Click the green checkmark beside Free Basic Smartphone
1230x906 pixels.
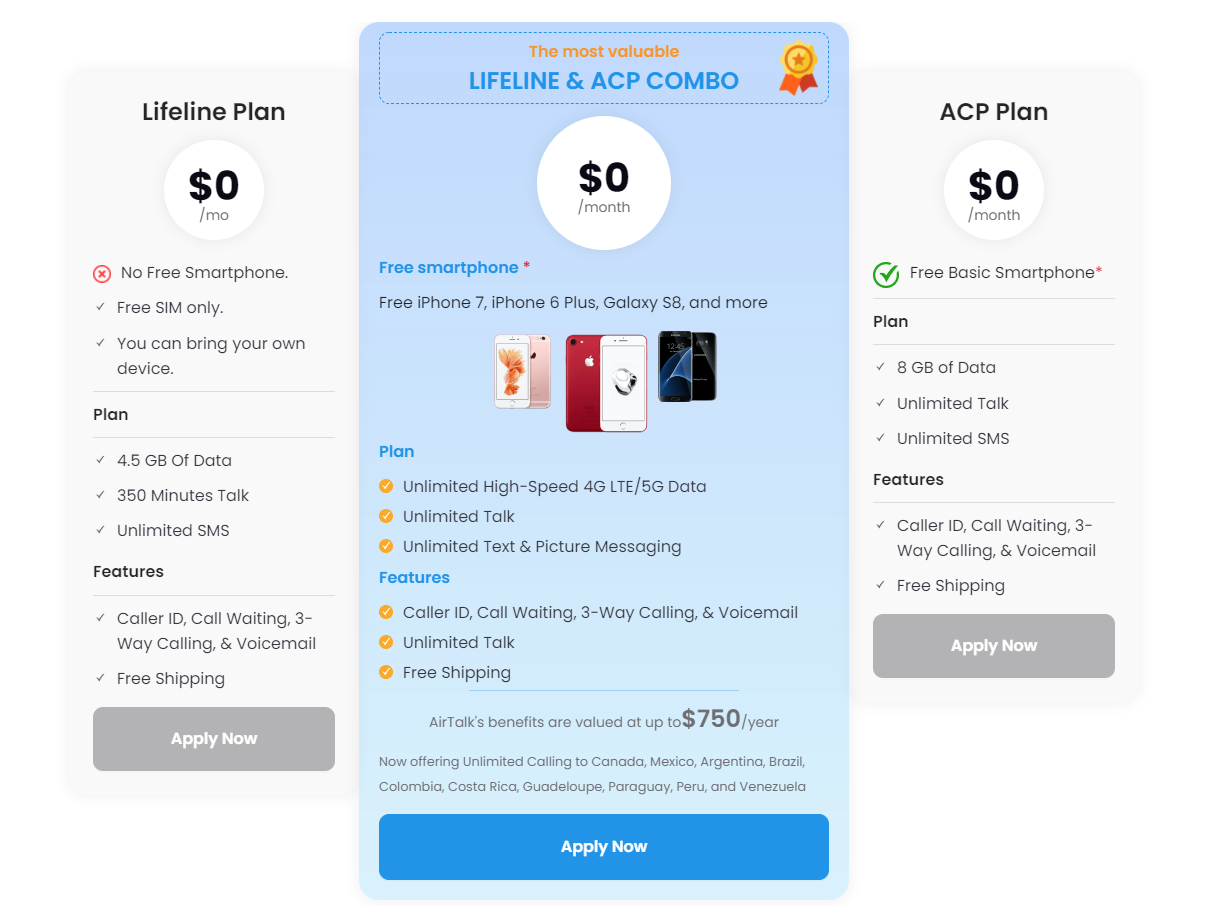[x=886, y=273]
